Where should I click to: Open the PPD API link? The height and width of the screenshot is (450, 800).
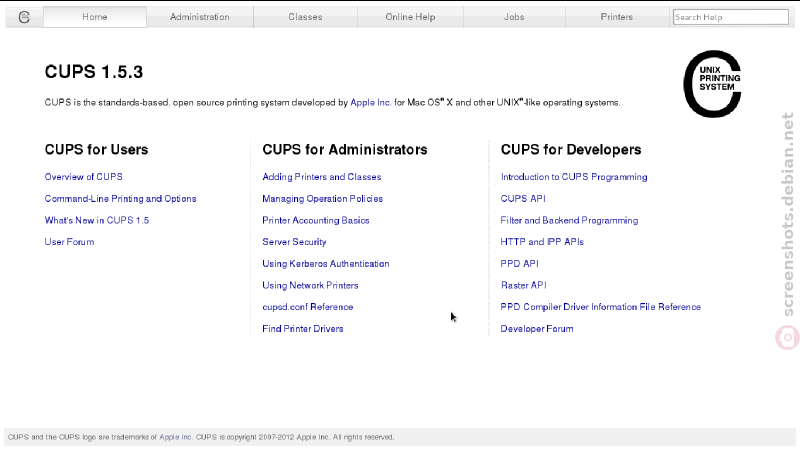tap(519, 264)
